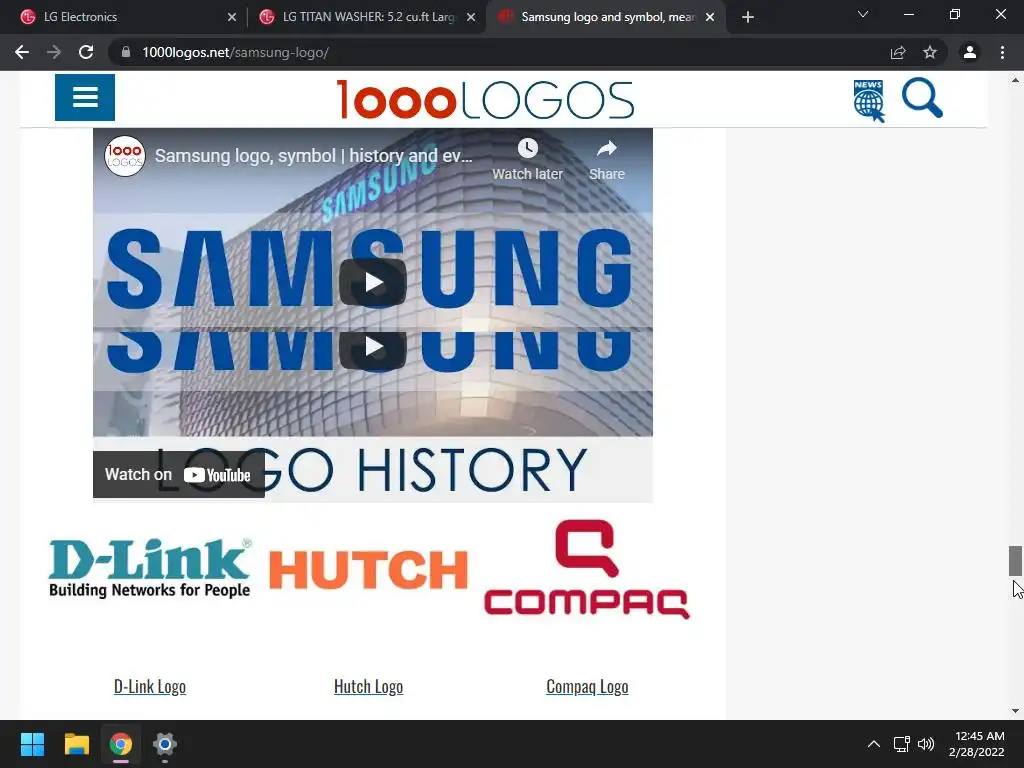Screen dimensions: 1024x768
Task: Share the Samsung YouTube video
Action: point(607,159)
